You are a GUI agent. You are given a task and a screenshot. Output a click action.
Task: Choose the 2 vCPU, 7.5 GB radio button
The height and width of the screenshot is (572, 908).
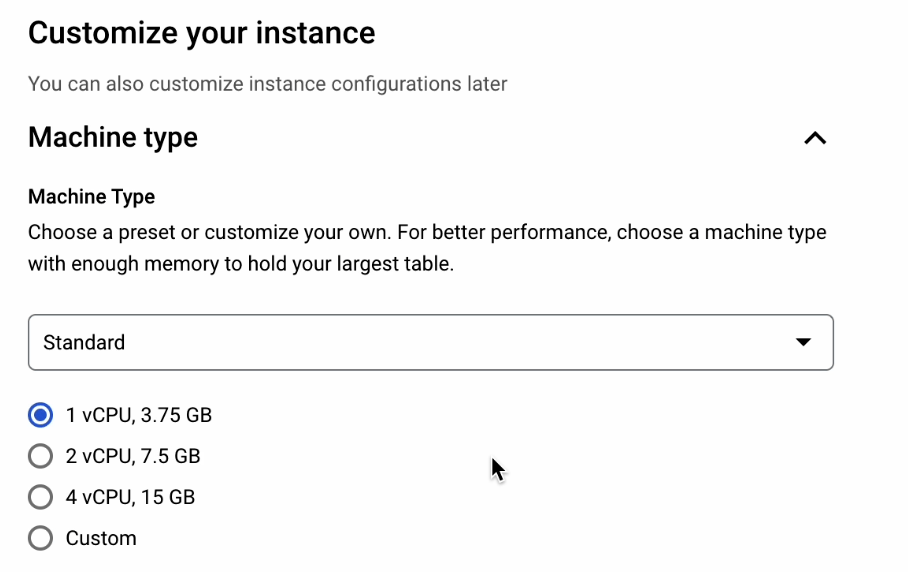[41, 456]
